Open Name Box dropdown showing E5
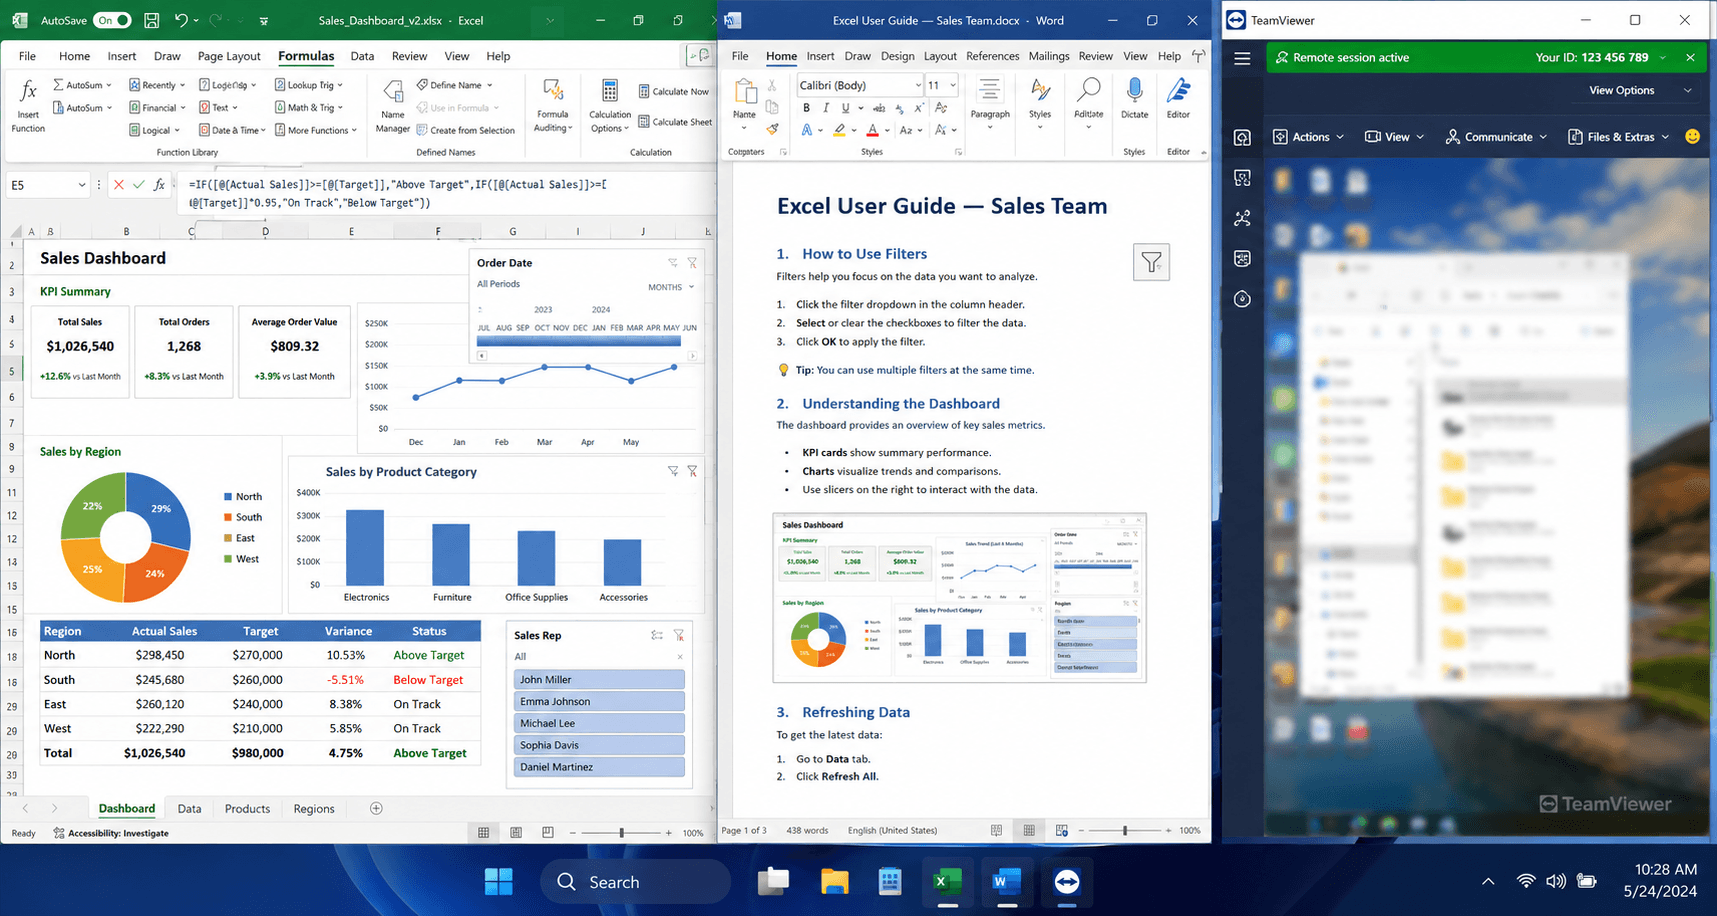Screen dimensions: 1717x916 [x=81, y=185]
